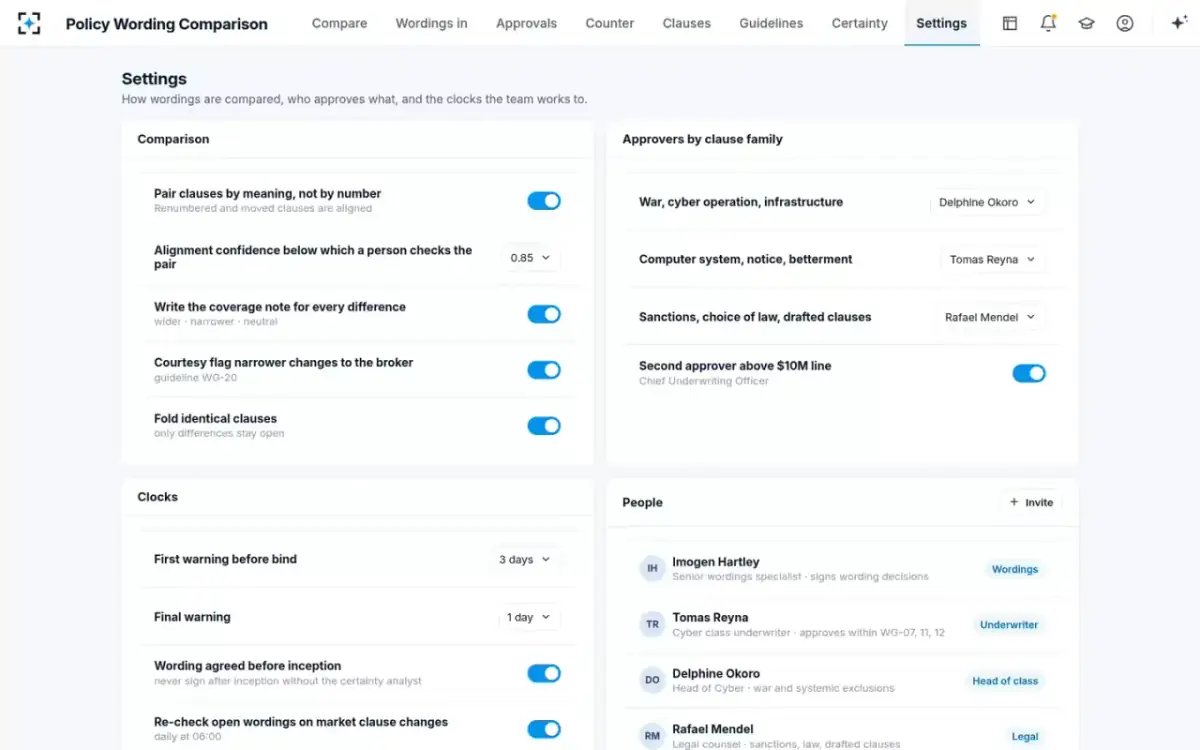
Task: Click 'Approvers by clause family' heading
Action: click(x=703, y=139)
